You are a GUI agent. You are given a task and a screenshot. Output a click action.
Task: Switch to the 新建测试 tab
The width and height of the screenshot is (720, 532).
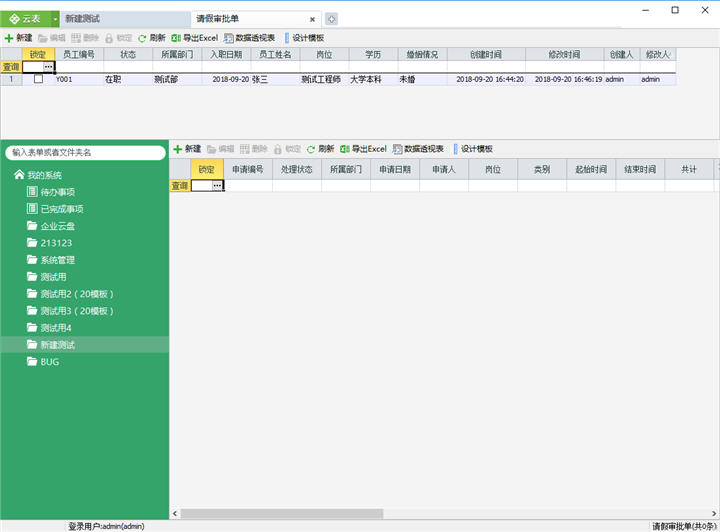(125, 19)
